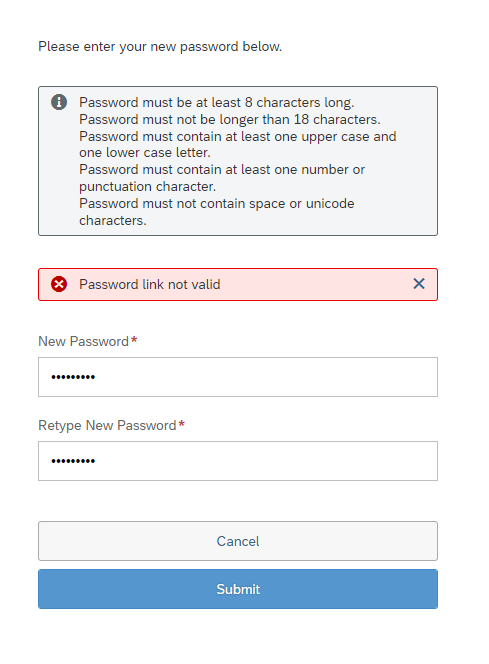Click the info icon in password rules box
This screenshot has width=489, height=664.
point(59,102)
